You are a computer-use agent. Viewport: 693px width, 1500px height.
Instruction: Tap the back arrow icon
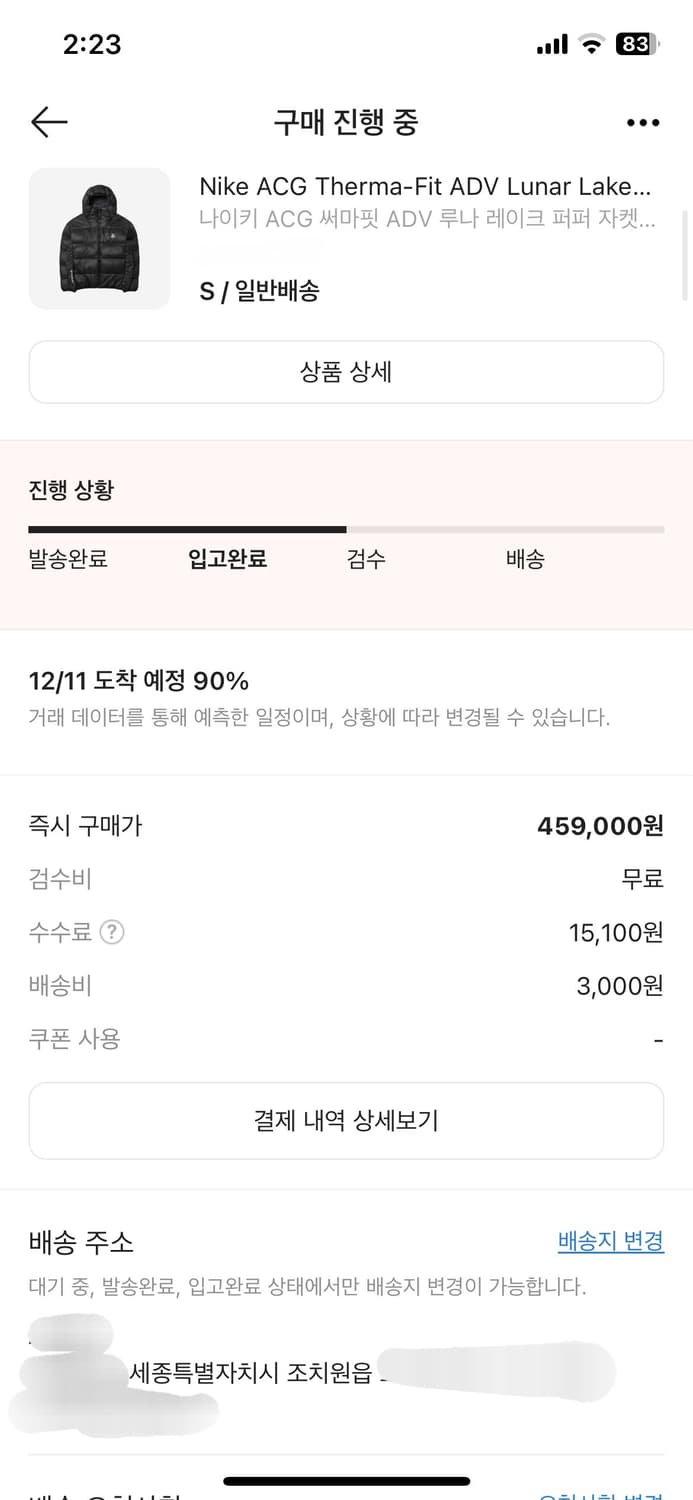pyautogui.click(x=49, y=122)
